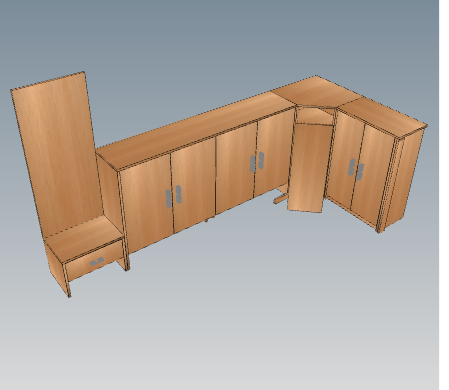The image size is (449, 390).
Task: Click the handles on the middle door pair
Action: point(257,162)
